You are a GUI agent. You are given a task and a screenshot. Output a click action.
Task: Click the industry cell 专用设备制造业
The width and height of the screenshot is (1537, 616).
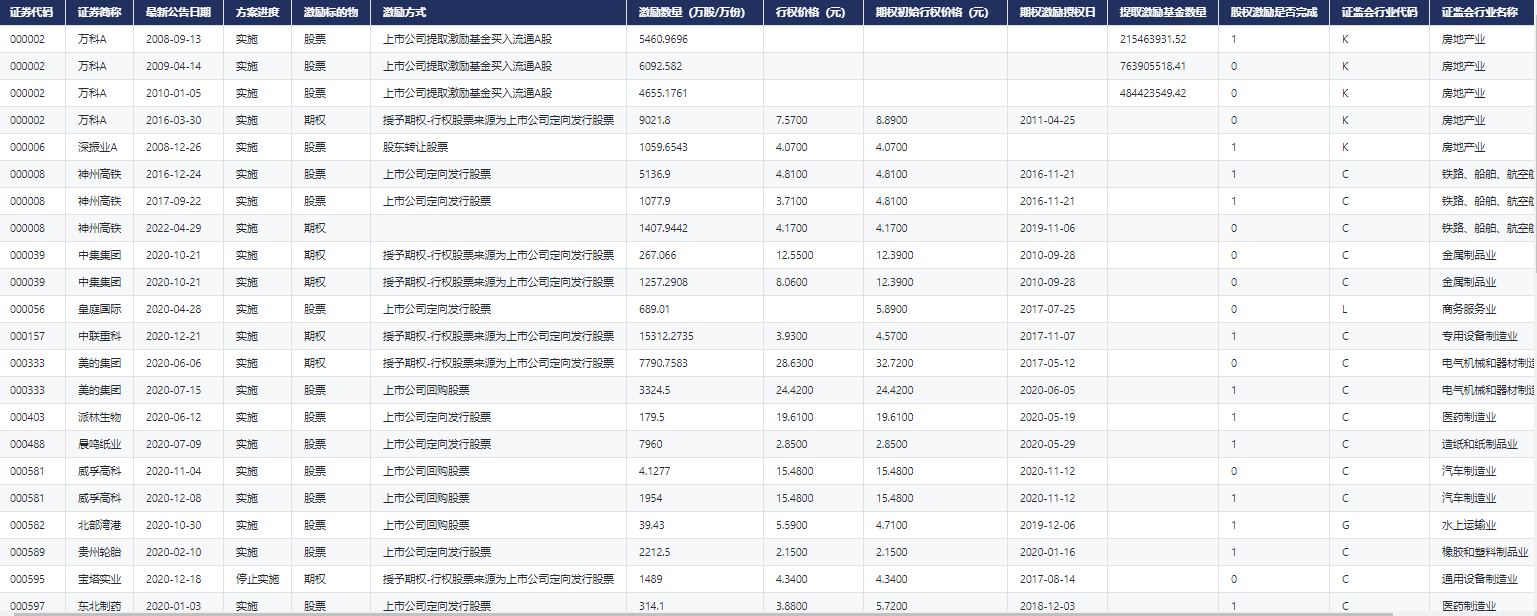coord(1480,336)
